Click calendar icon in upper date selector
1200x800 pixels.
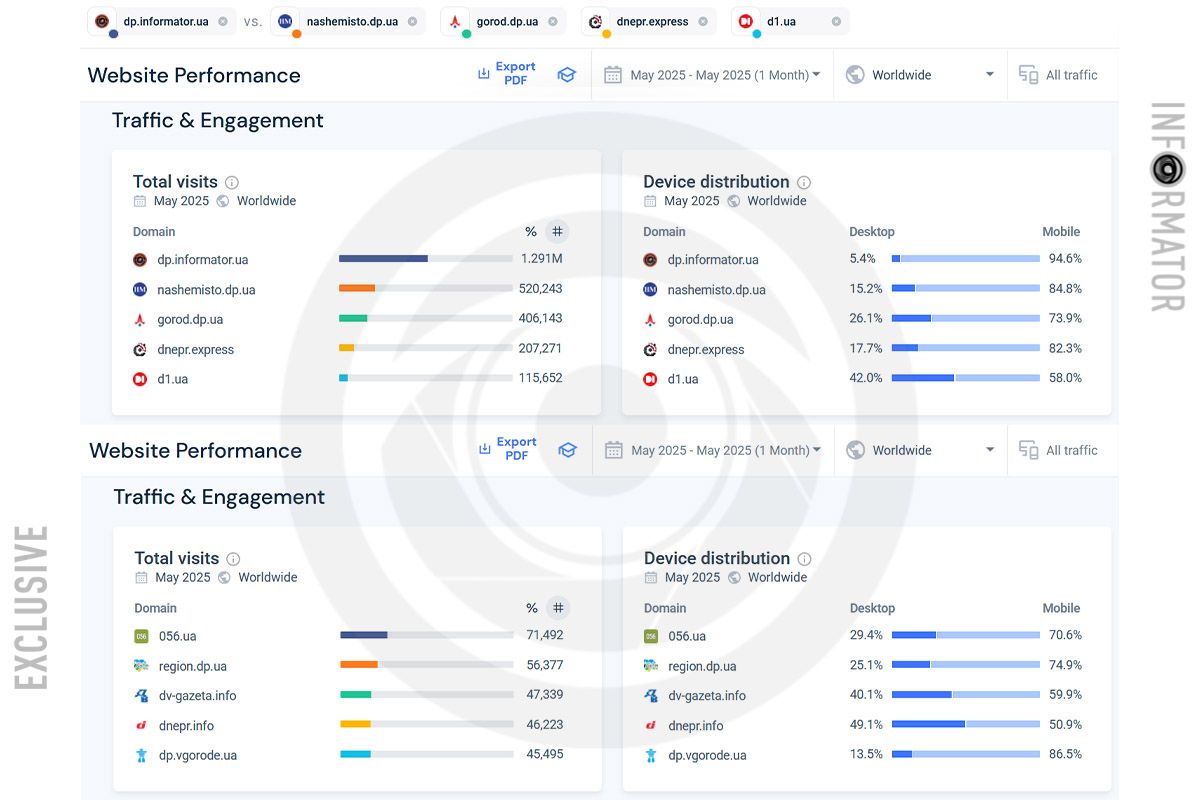(613, 75)
